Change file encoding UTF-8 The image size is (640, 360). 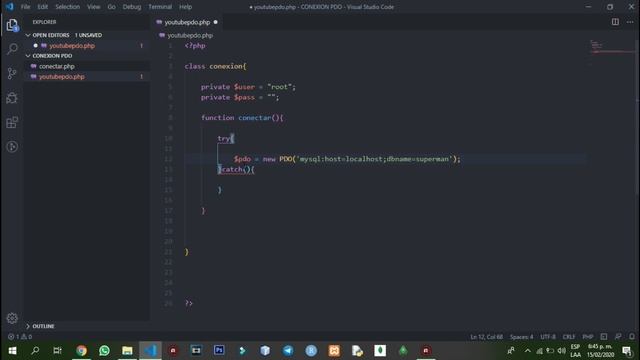click(x=548, y=337)
